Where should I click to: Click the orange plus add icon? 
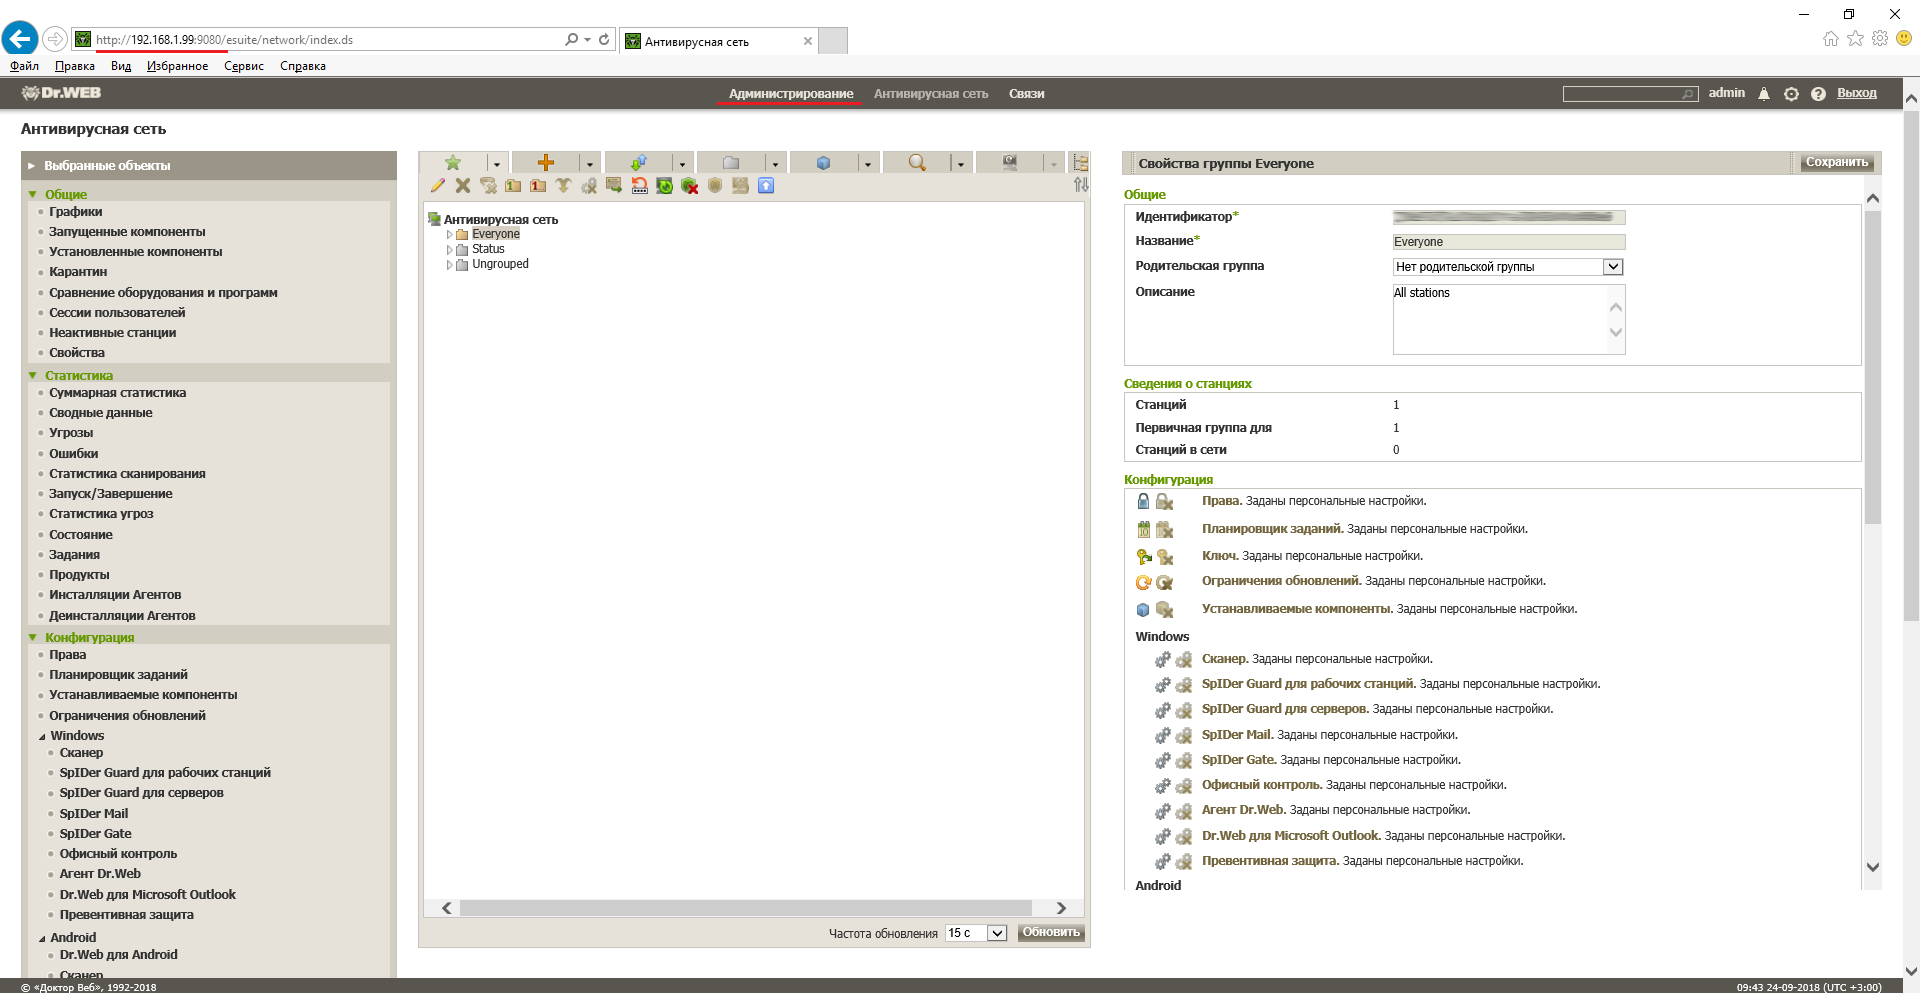(x=545, y=163)
